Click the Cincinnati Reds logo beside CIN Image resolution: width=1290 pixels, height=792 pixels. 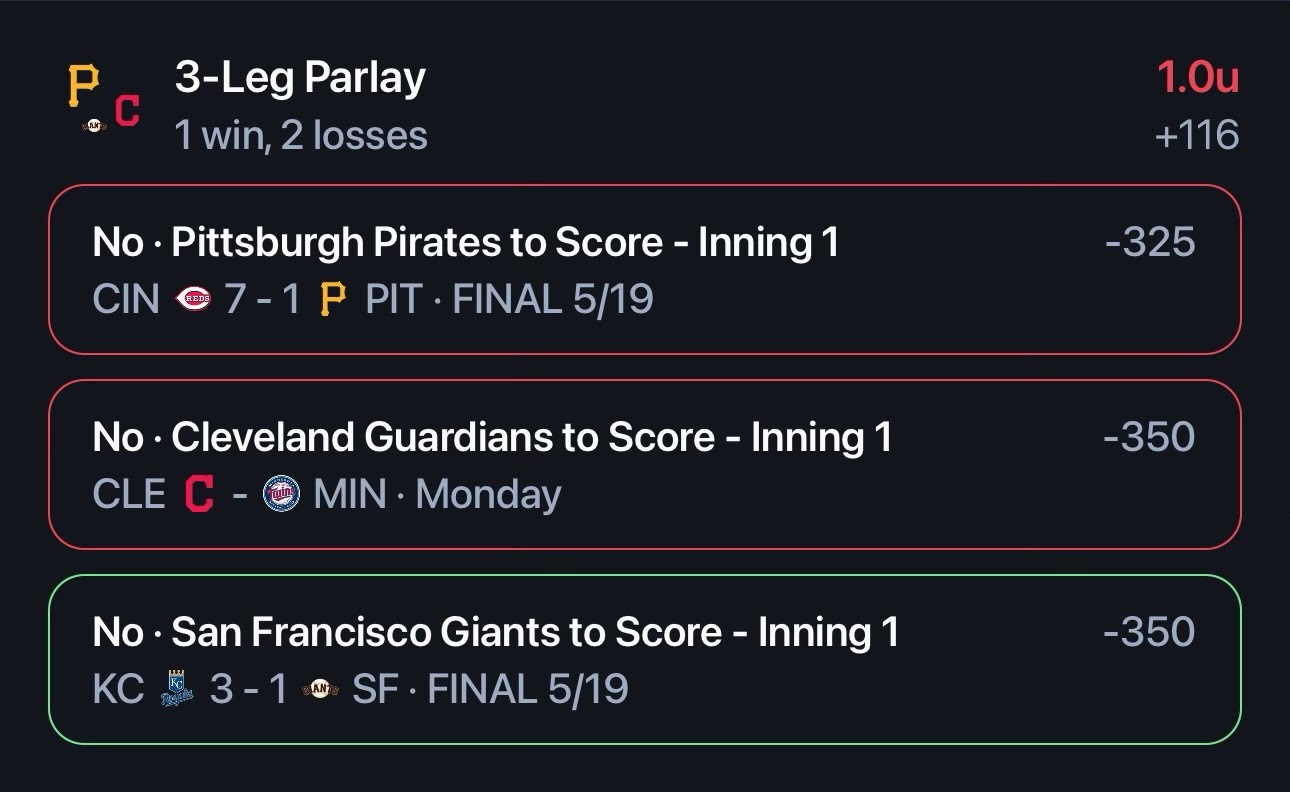click(193, 299)
